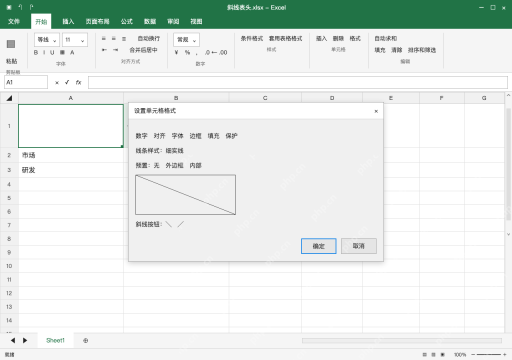This screenshot has width=512, height=360.
Task: Apply the down-sloping diagonal border button (＼)
Action: (x=169, y=224)
